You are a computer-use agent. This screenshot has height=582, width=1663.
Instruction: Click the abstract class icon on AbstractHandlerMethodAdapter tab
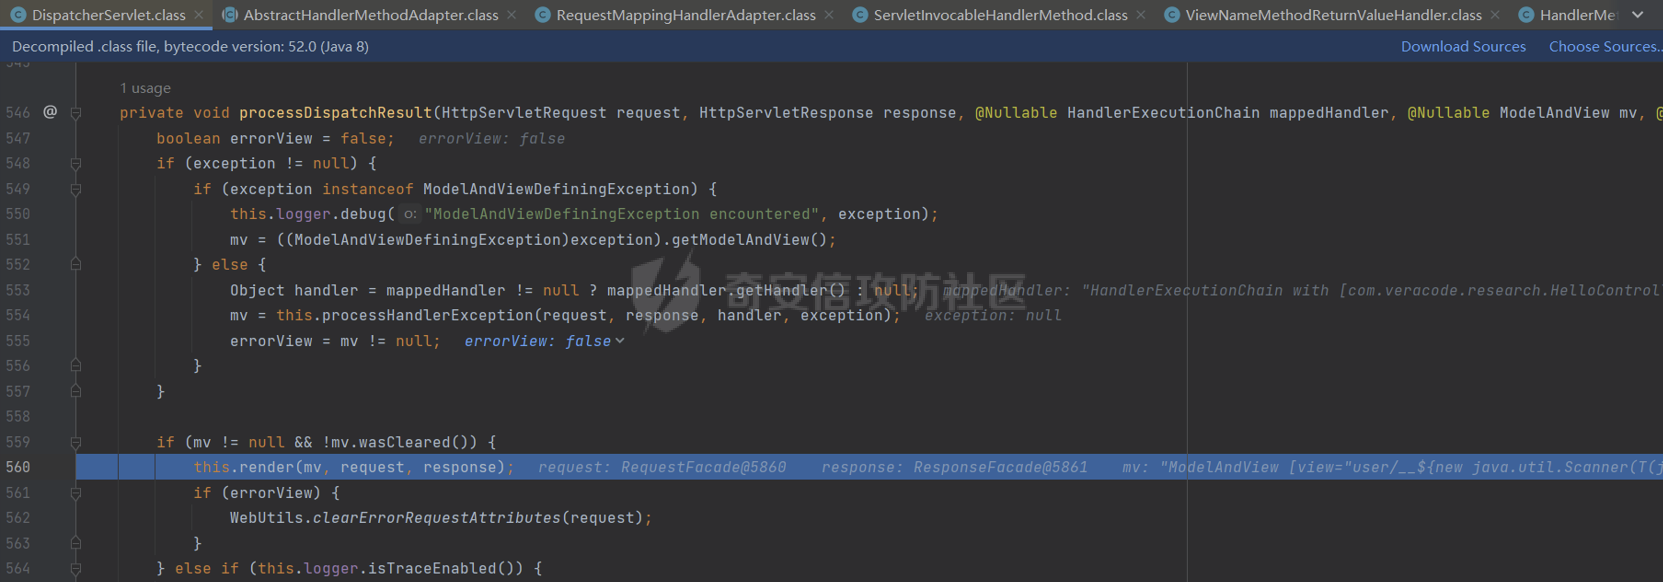coord(230,15)
